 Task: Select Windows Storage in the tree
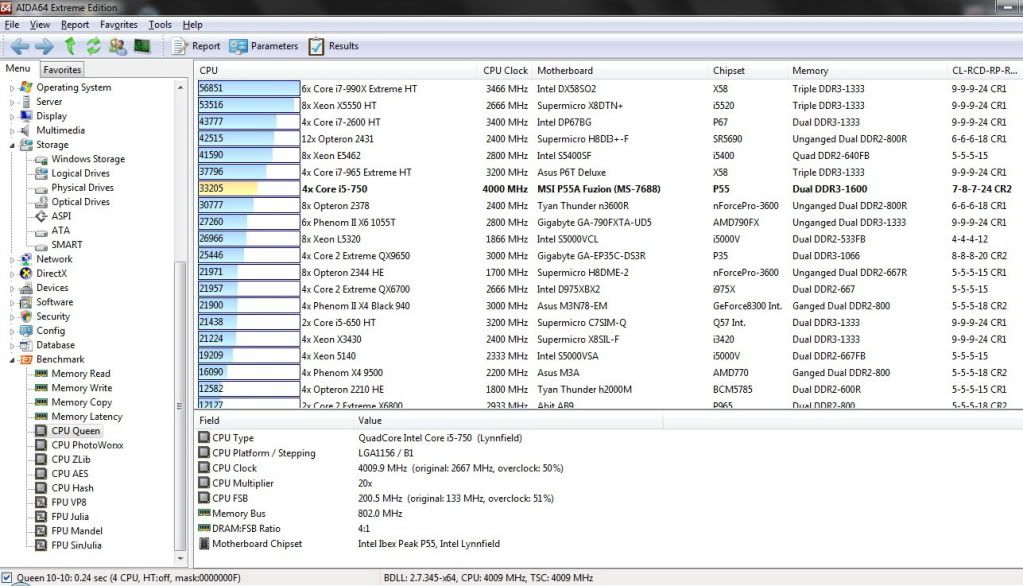coord(88,159)
